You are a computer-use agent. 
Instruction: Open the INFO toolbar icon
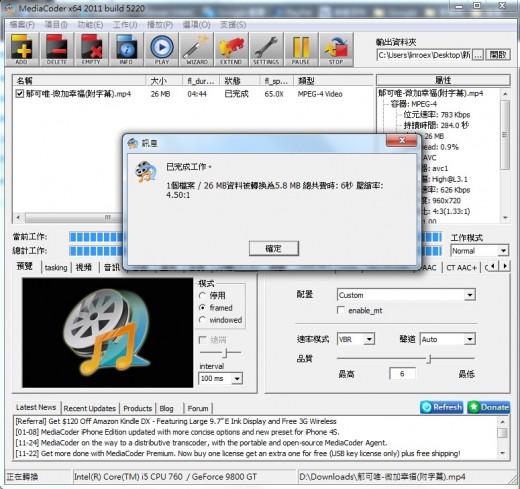[x=126, y=49]
